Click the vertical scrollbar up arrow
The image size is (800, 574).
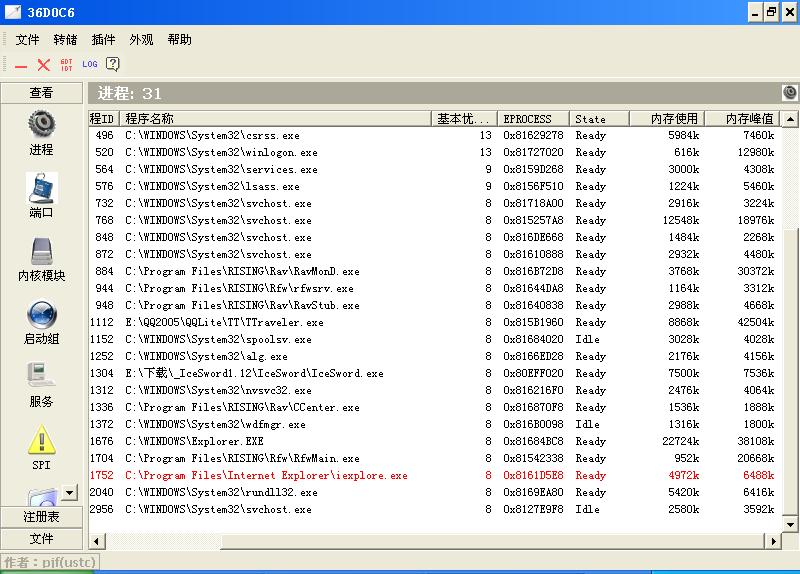point(790,119)
